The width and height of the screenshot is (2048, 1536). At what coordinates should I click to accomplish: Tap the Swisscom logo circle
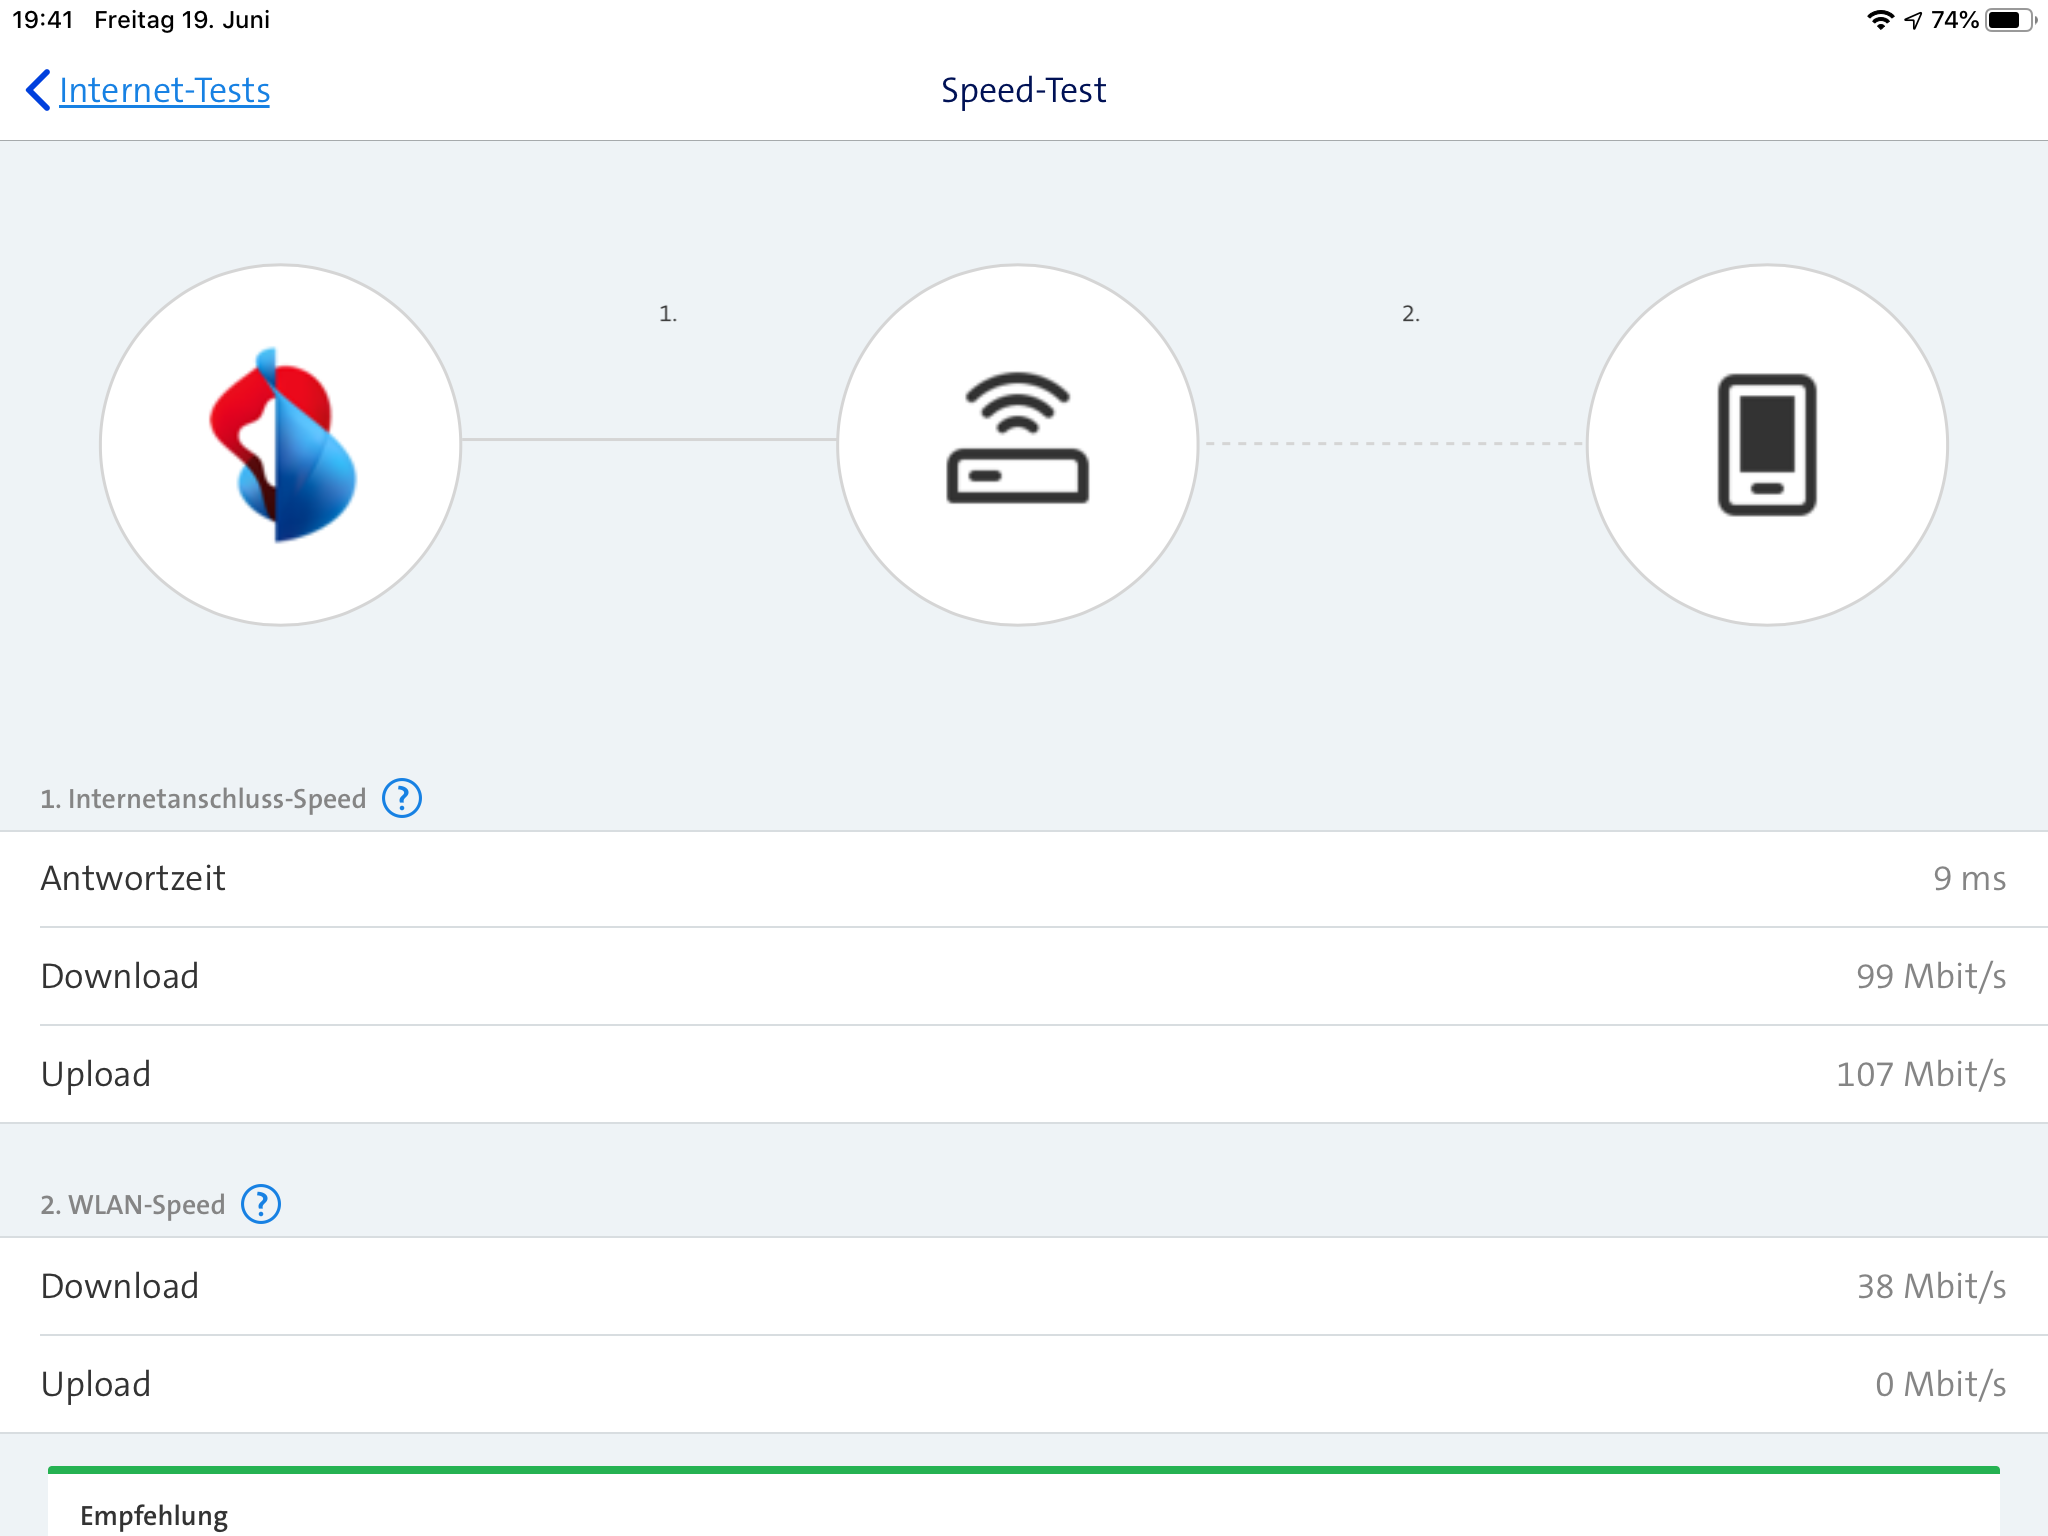[281, 445]
